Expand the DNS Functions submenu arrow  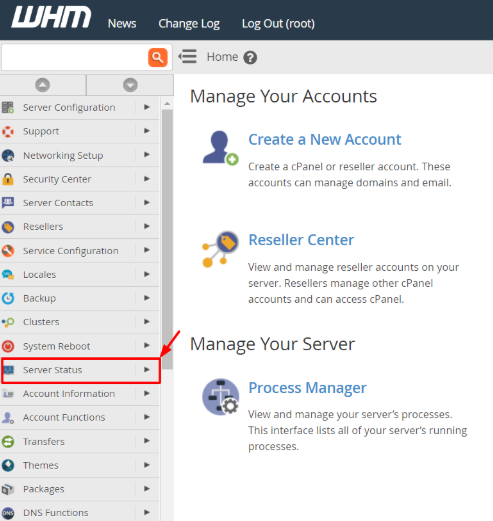pos(147,512)
